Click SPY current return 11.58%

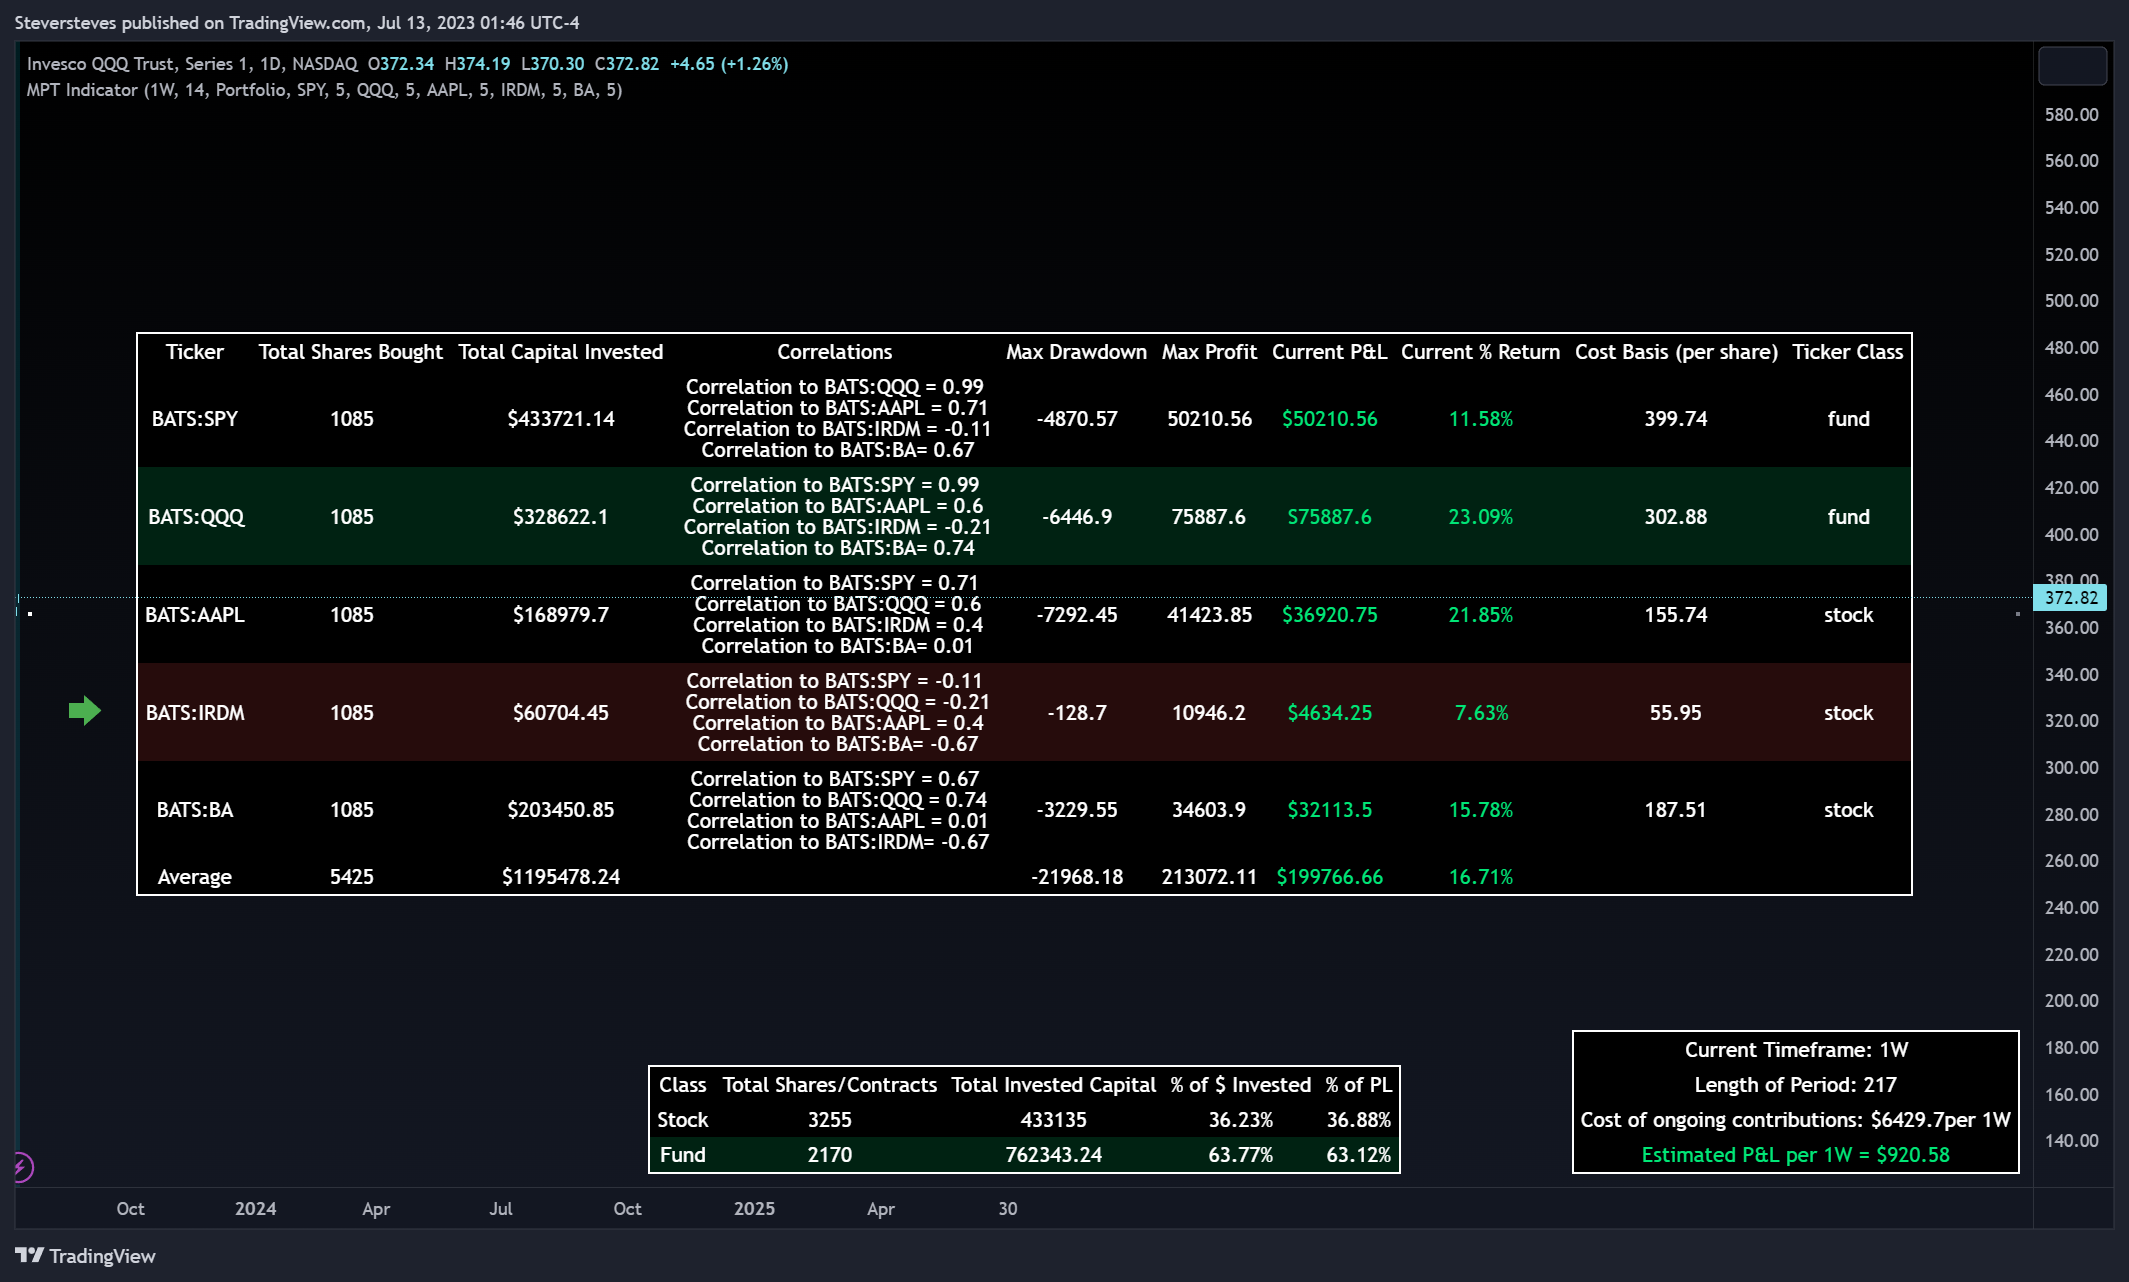pyautogui.click(x=1481, y=419)
